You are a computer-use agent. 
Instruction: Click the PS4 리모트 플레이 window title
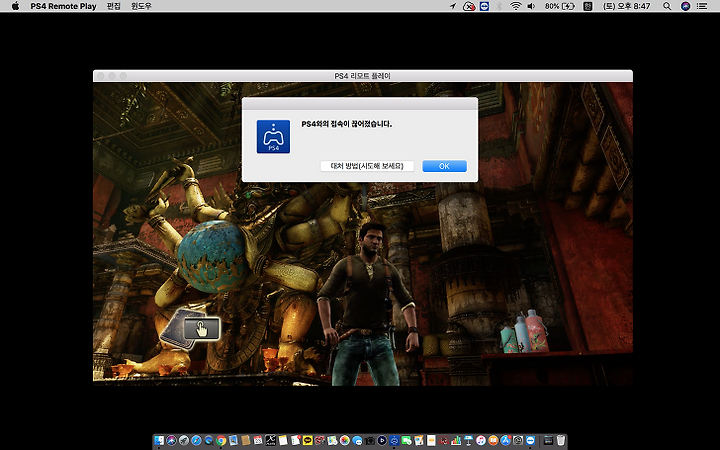coord(362,76)
